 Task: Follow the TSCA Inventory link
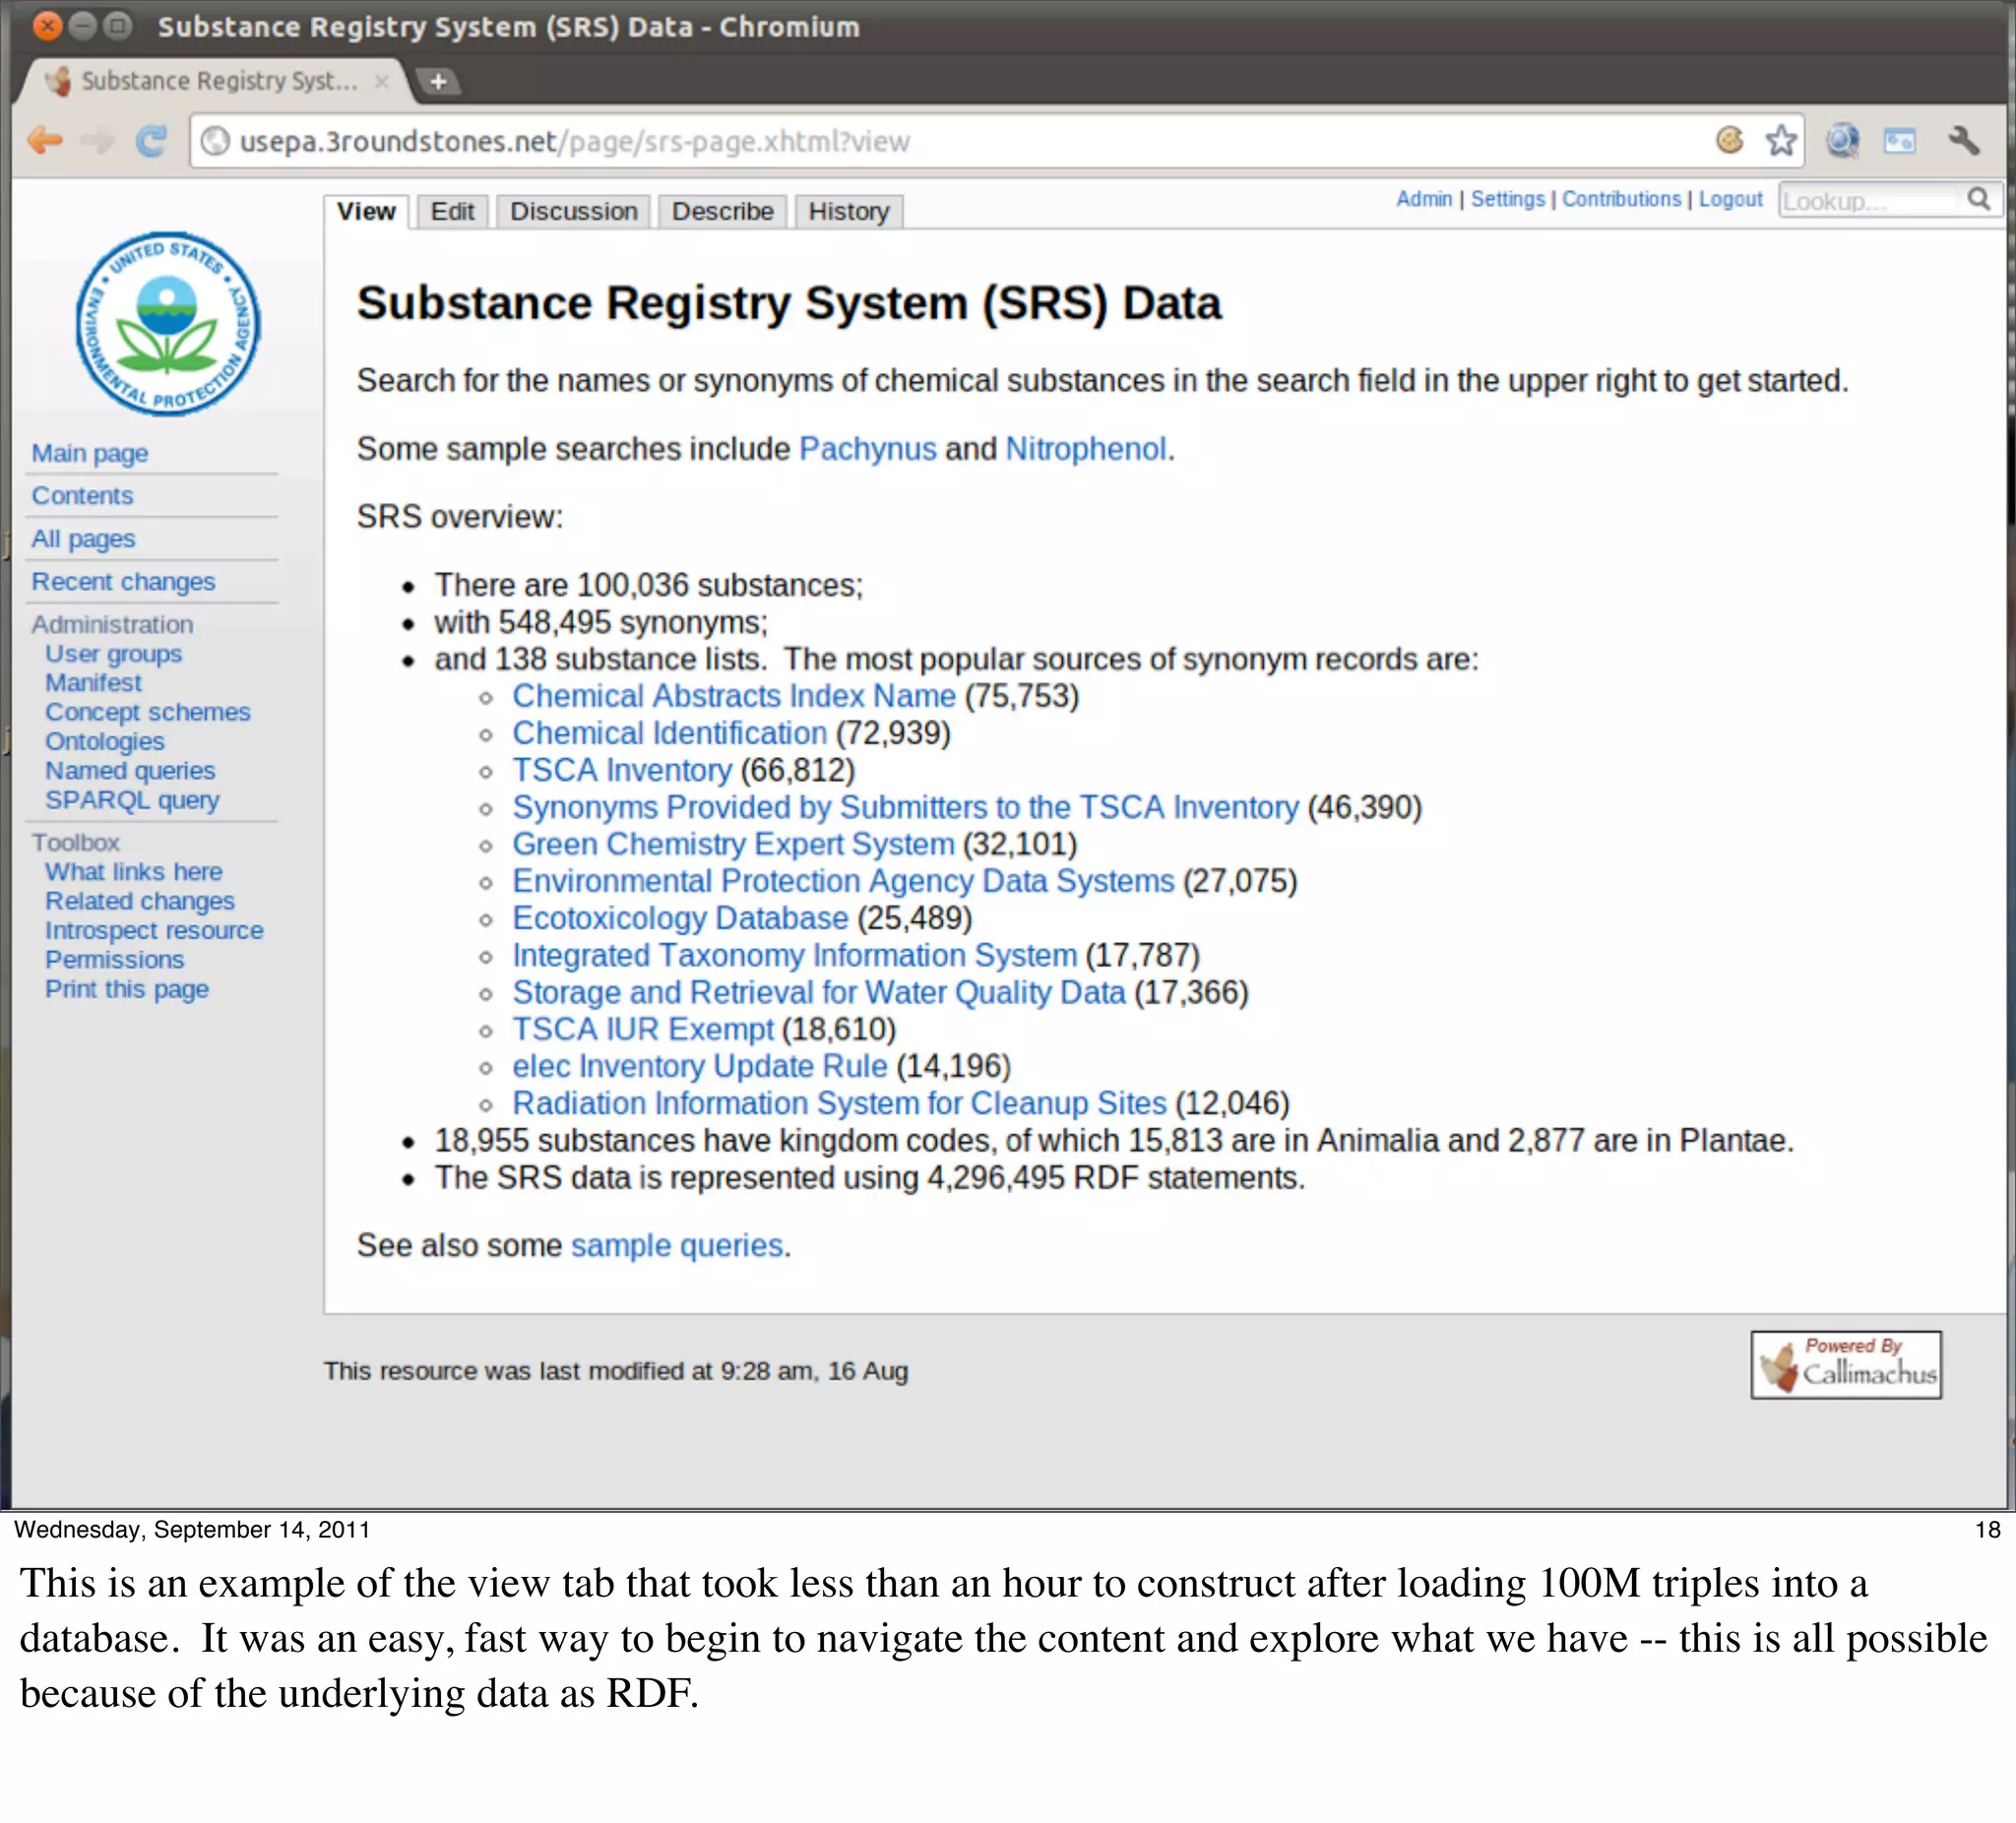pyautogui.click(x=622, y=771)
